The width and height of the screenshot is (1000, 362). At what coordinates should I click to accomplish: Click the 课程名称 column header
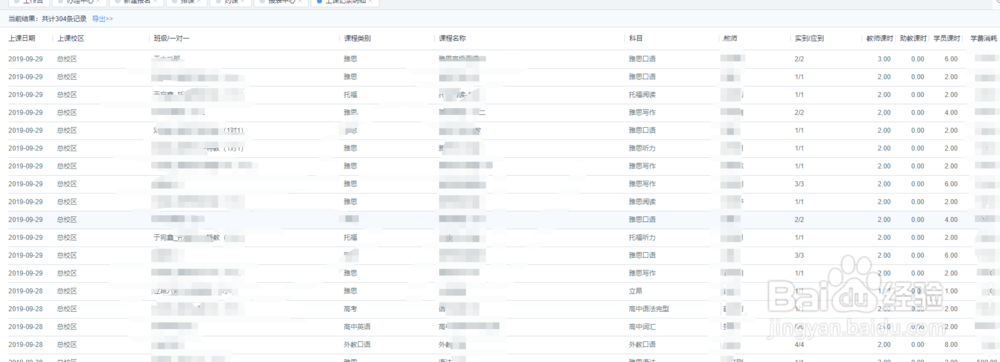[453, 39]
